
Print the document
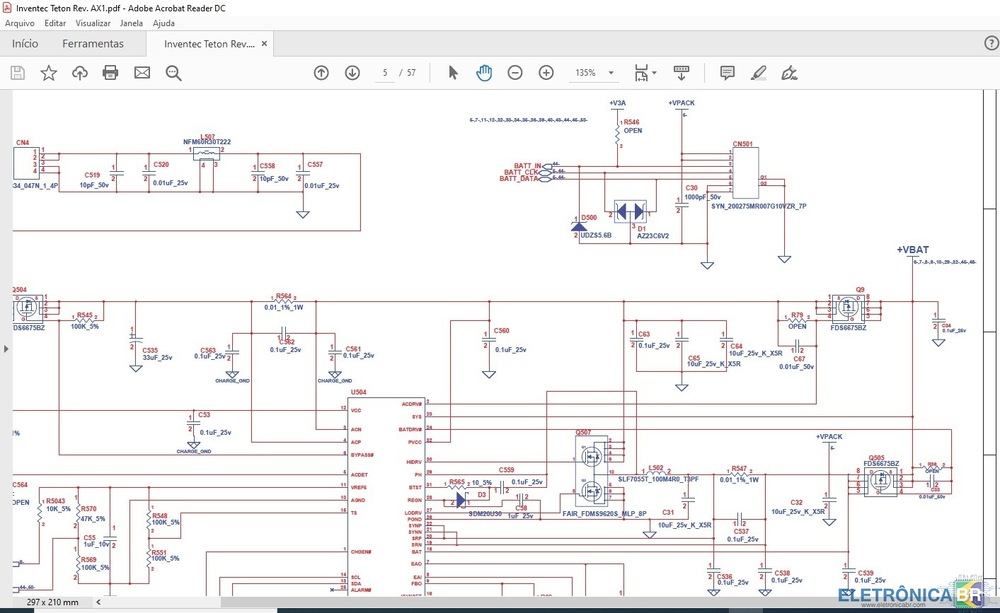pyautogui.click(x=110, y=73)
